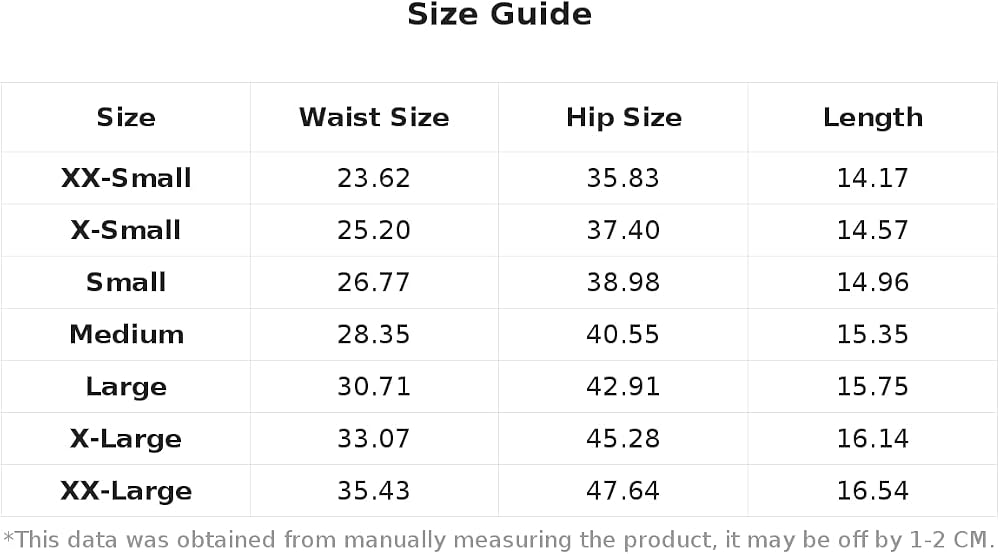Click the X-Small row label
This screenshot has width=1000, height=554.
pos(126,230)
